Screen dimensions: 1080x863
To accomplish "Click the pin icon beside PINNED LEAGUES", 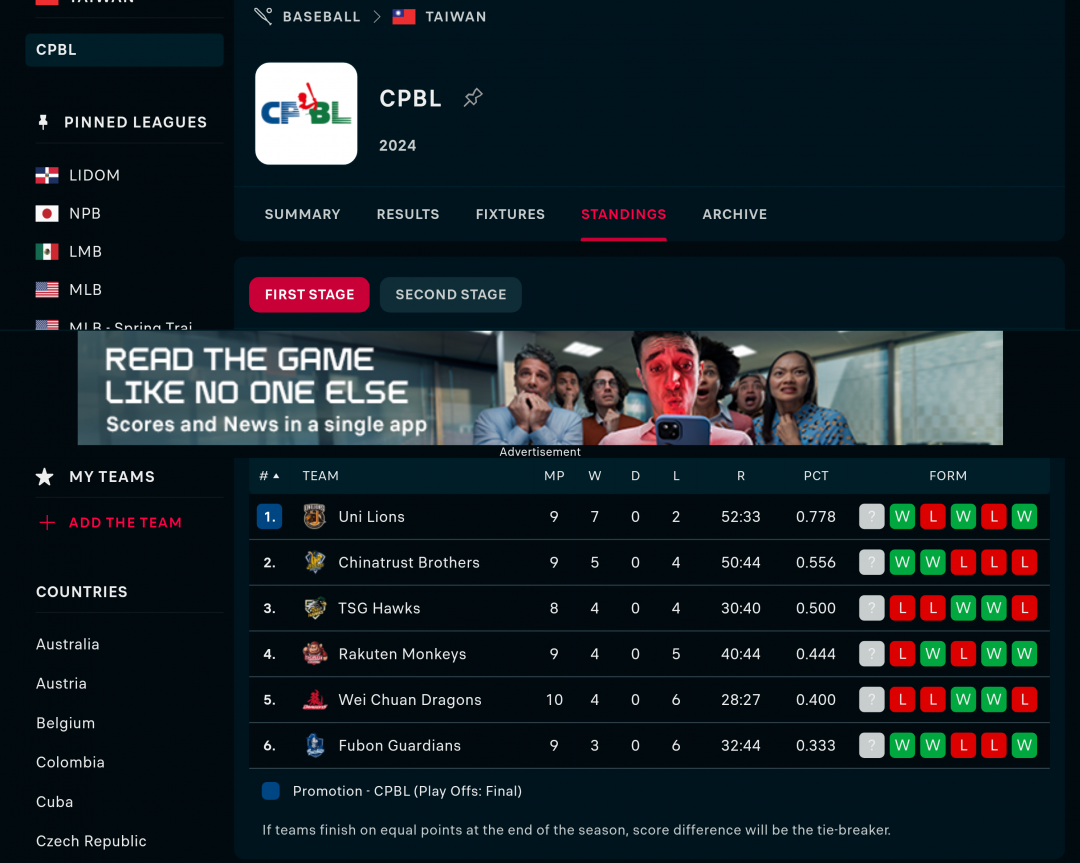I will coord(43,122).
